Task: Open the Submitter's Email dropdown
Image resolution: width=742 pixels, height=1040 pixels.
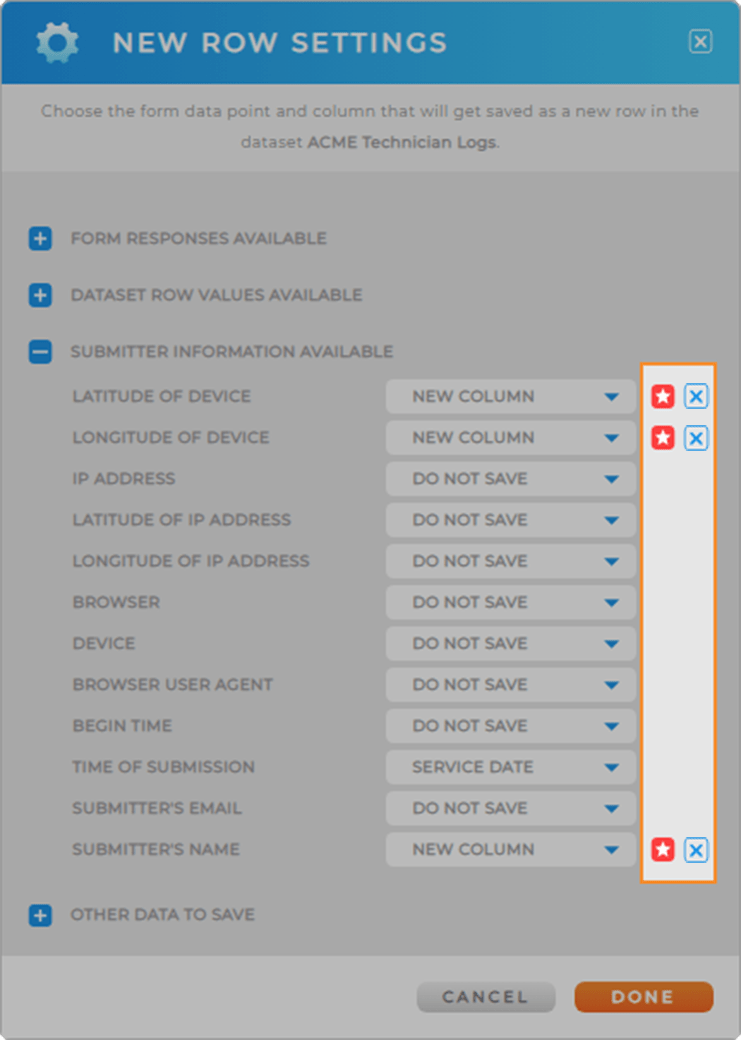Action: click(510, 808)
